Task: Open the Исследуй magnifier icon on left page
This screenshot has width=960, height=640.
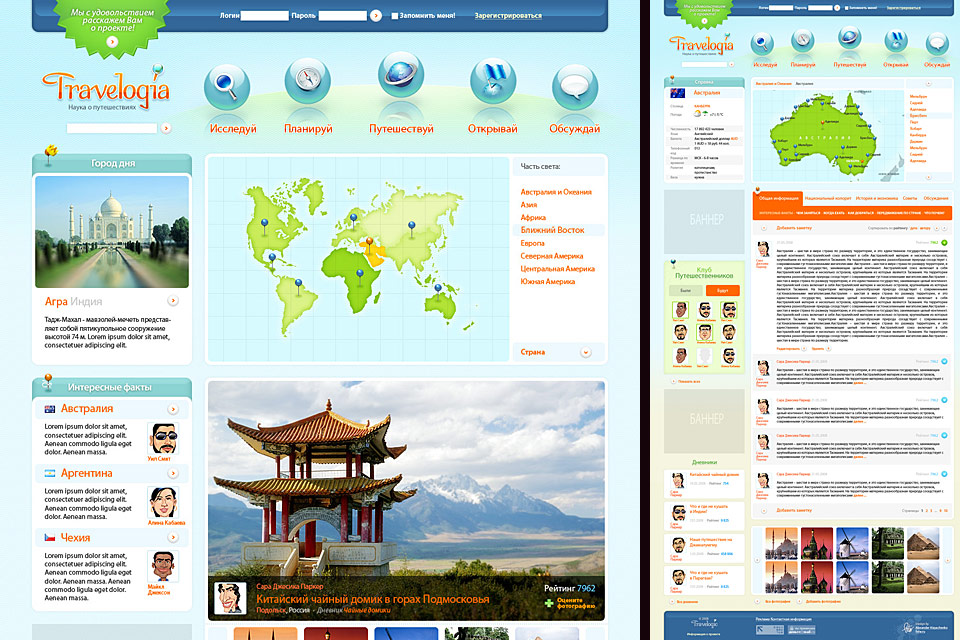Action: click(x=227, y=87)
